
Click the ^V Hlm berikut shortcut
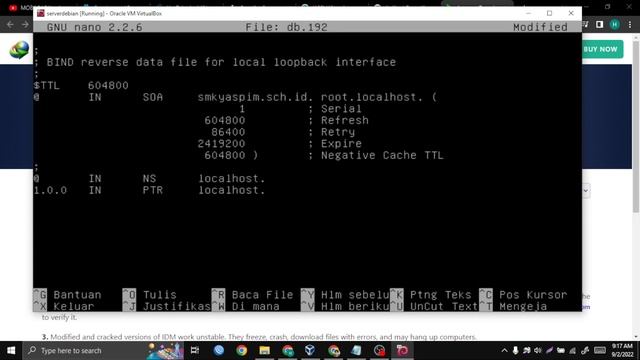[345, 306]
